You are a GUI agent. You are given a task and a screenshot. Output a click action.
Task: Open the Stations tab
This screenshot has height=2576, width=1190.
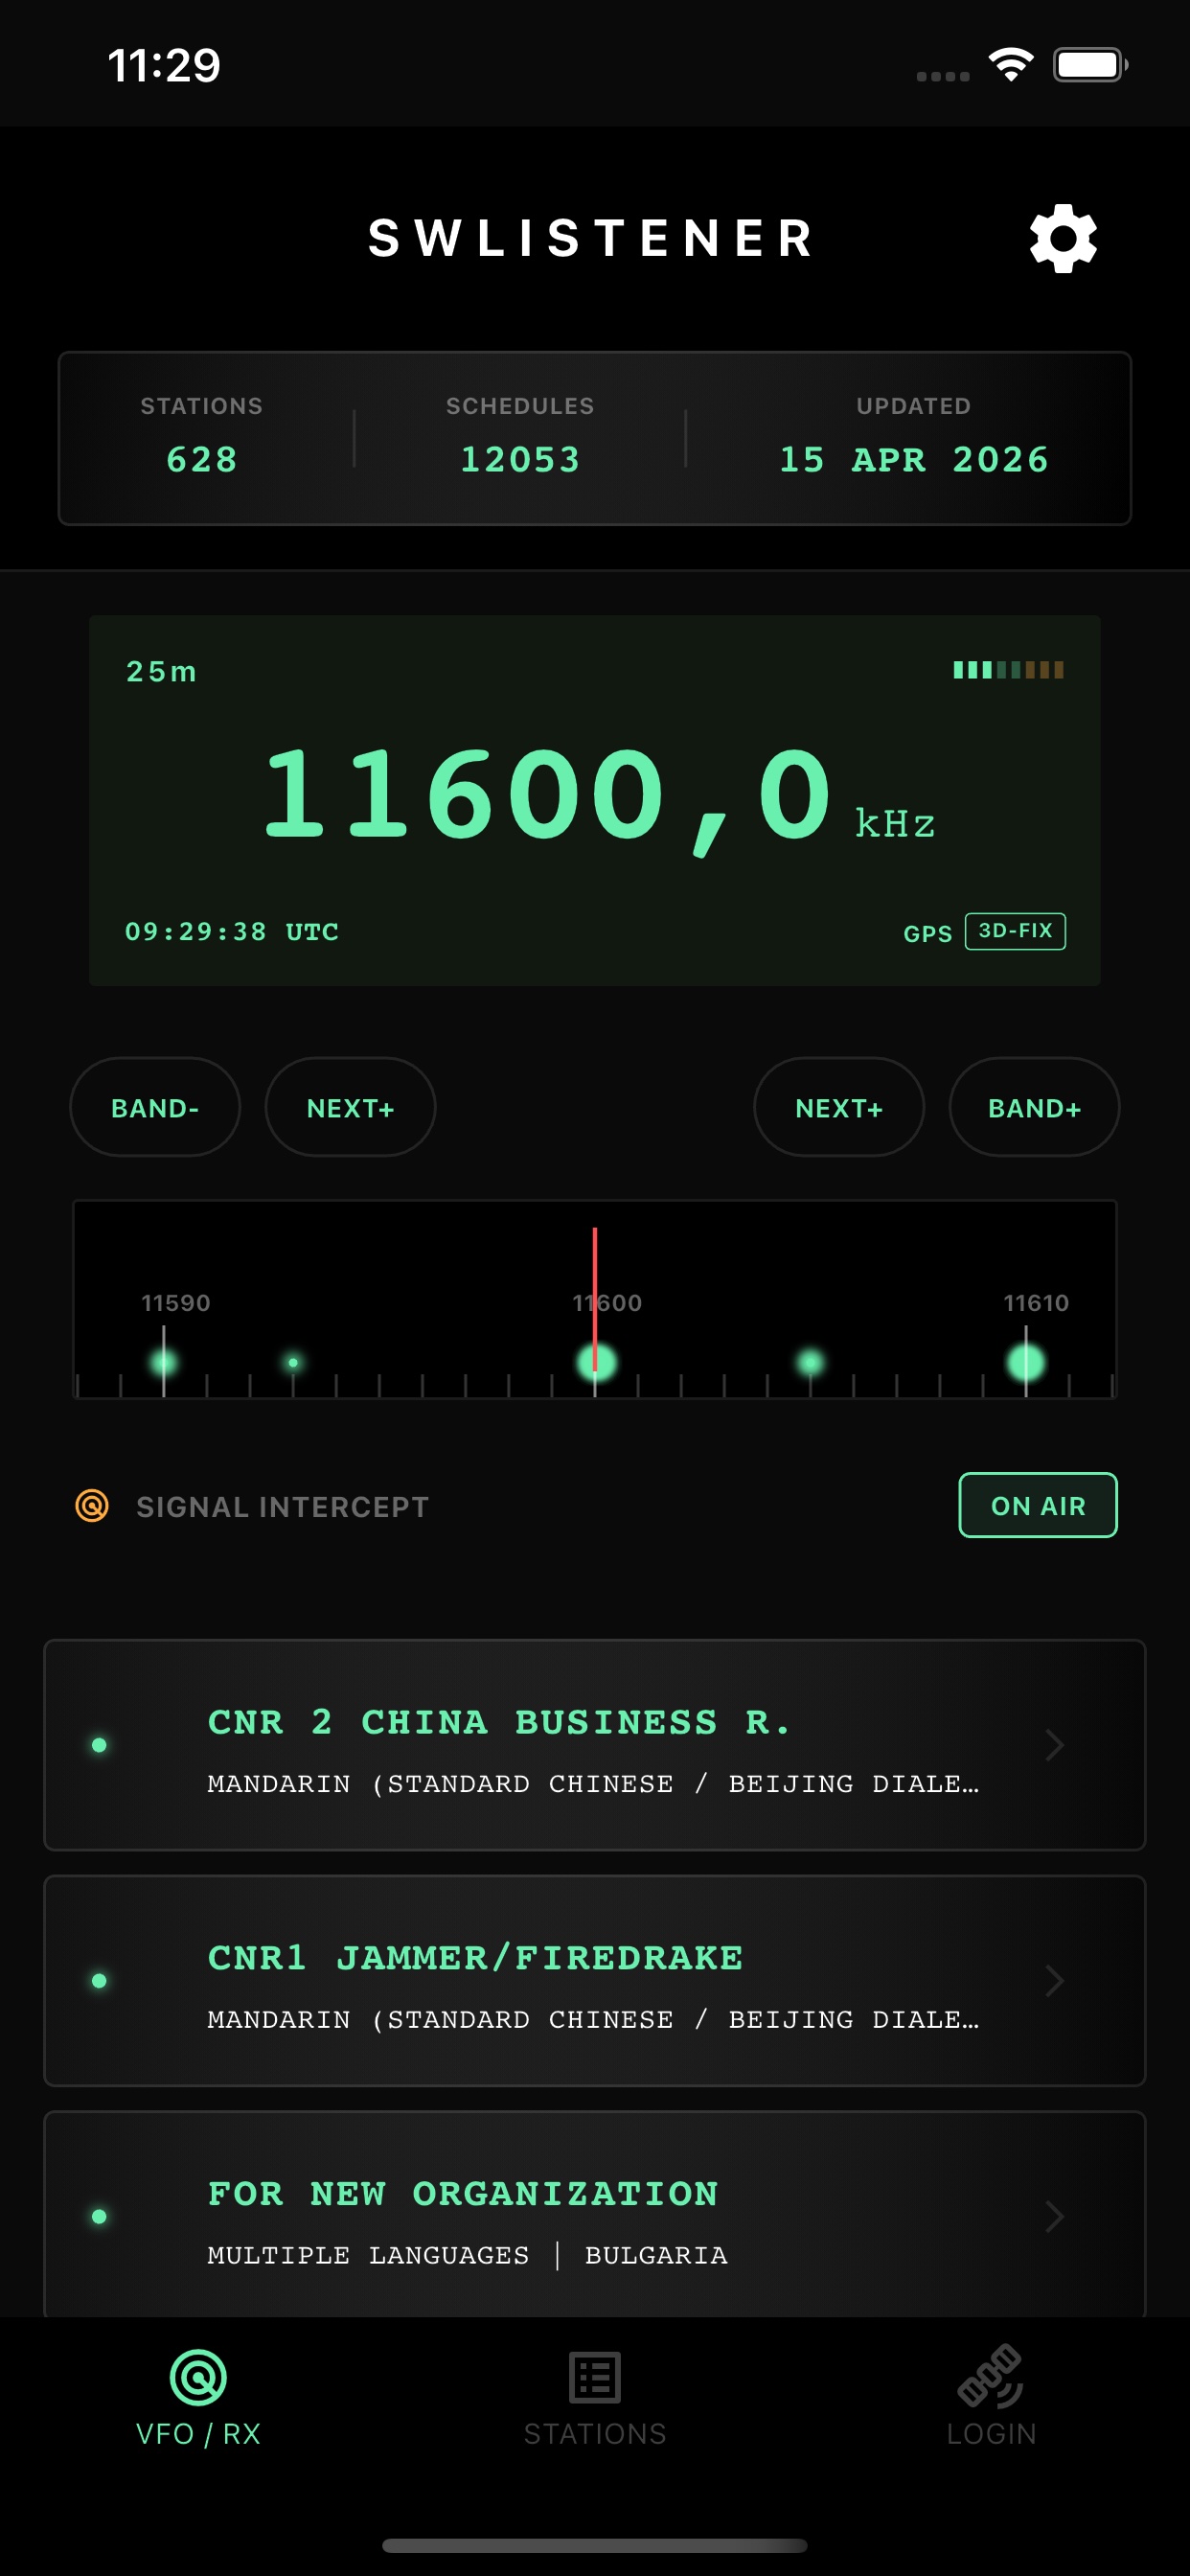[595, 2398]
